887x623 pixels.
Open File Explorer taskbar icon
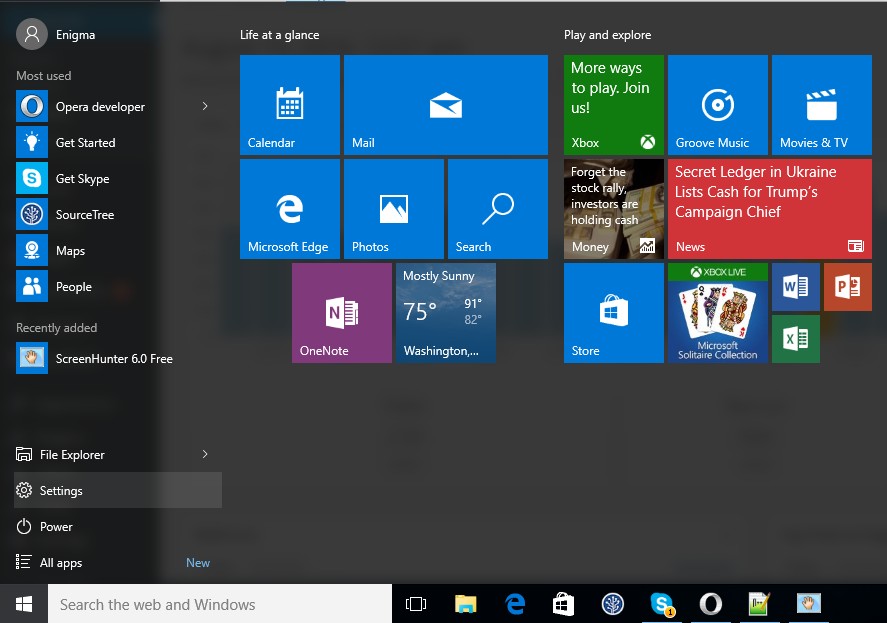coord(466,604)
